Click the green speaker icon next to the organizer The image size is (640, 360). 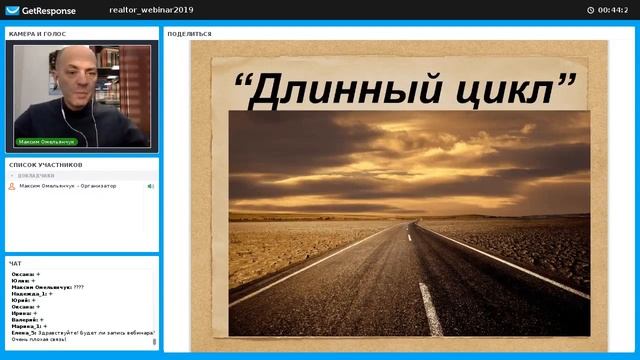[x=151, y=186]
